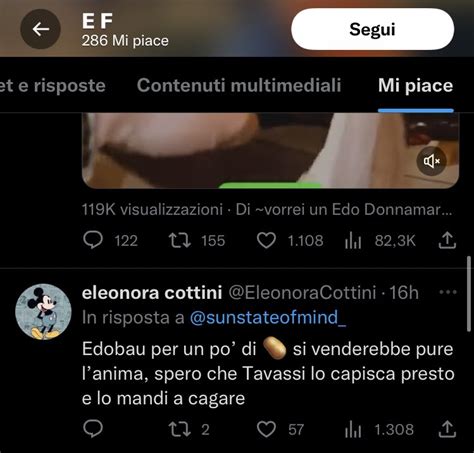Click the page scrollbar on the right
Image resolution: width=474 pixels, height=453 pixels.
(470, 294)
